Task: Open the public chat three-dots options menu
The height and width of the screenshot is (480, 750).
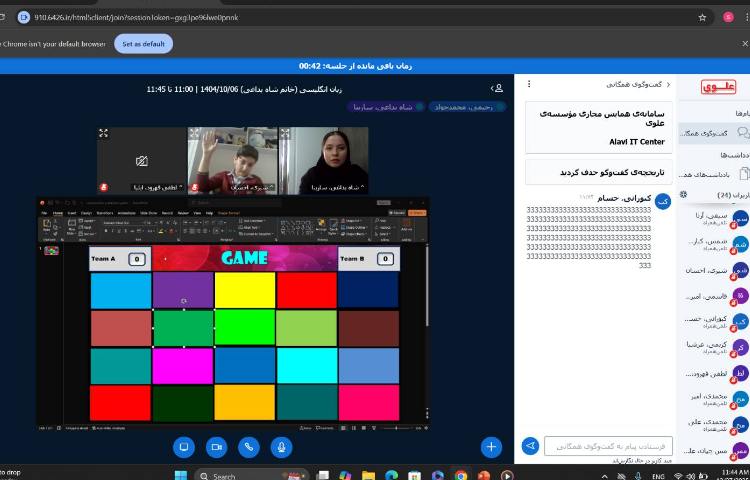Action: coord(529,85)
